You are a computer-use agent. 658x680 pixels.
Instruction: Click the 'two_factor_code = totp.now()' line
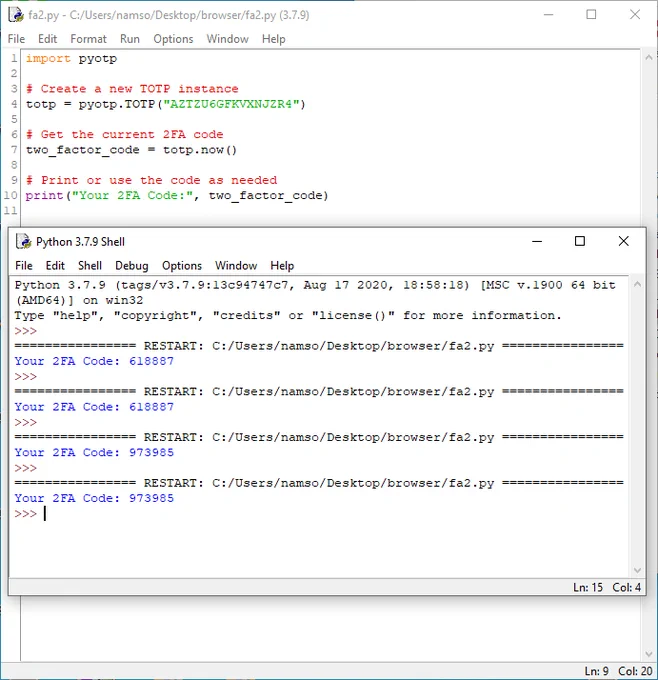(x=131, y=150)
